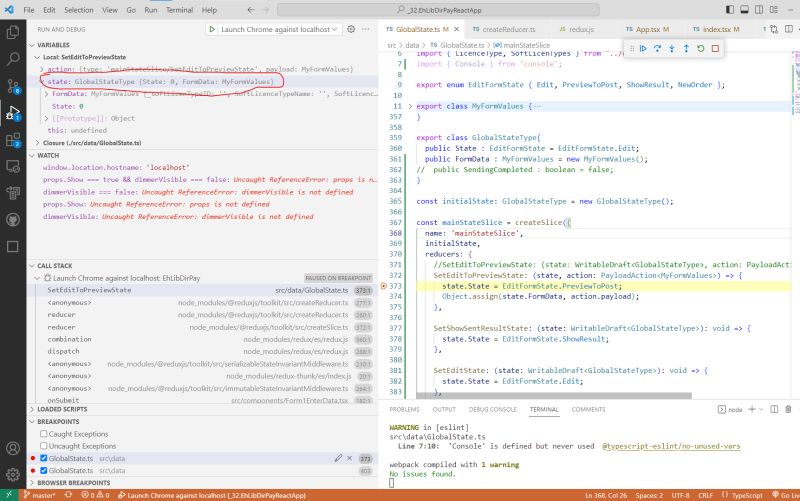Open the Run and Debug view icon
This screenshot has width=800, height=501.
click(x=13, y=113)
